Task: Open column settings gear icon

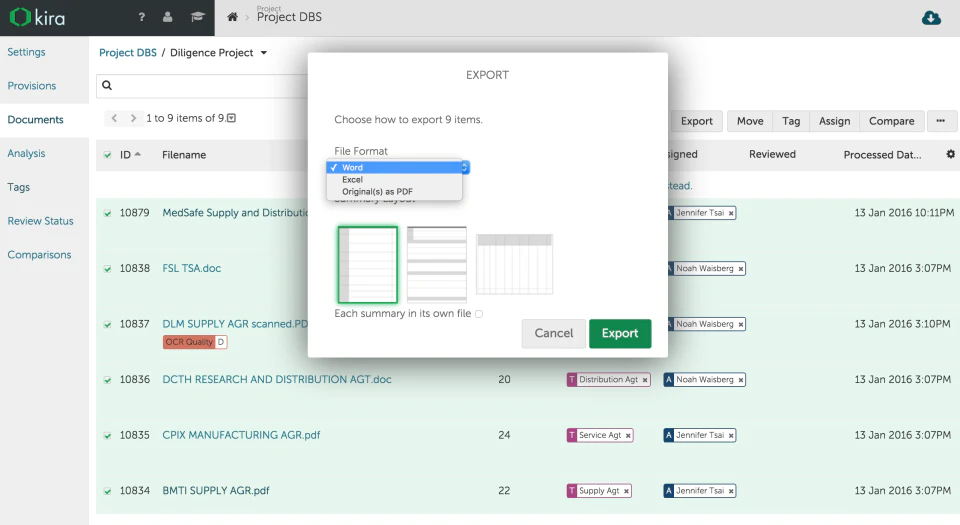Action: click(950, 154)
